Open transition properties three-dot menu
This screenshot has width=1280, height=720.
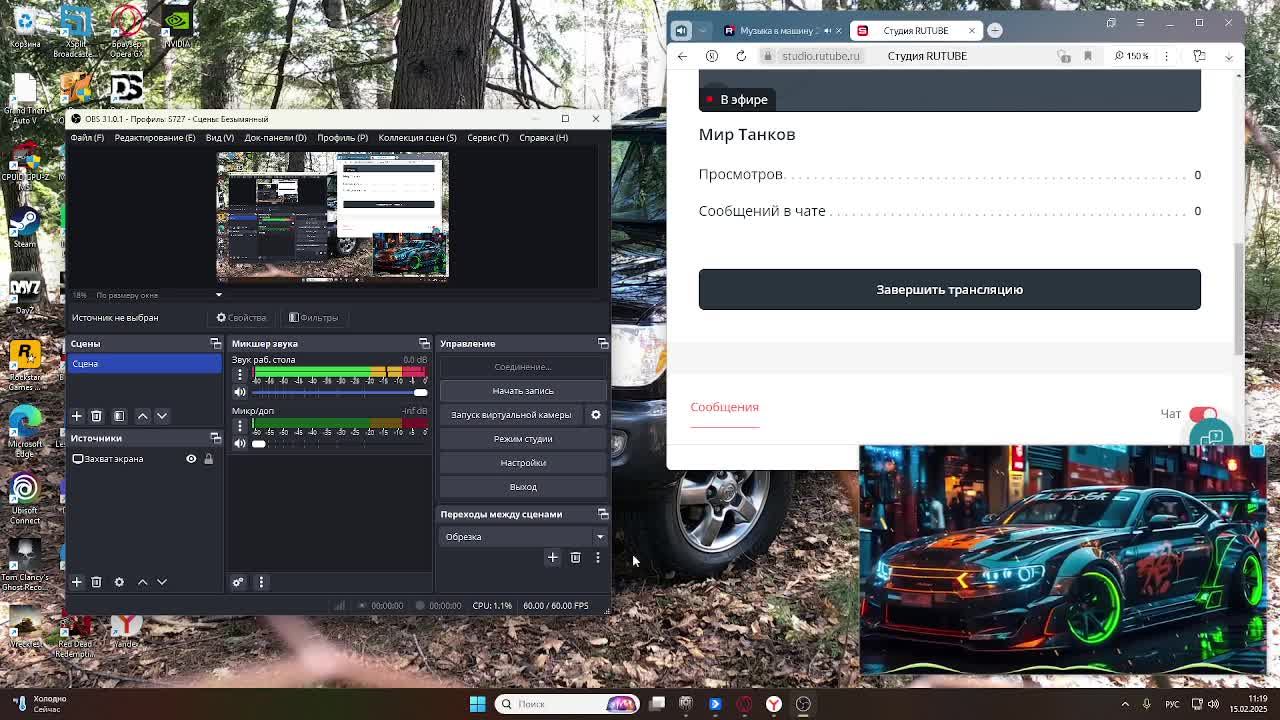[x=598, y=558]
